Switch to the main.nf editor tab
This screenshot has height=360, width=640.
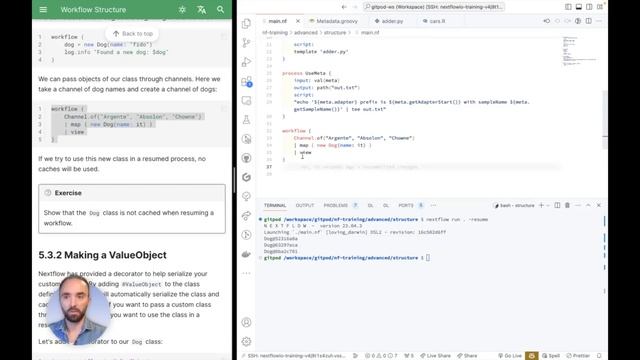click(277, 21)
